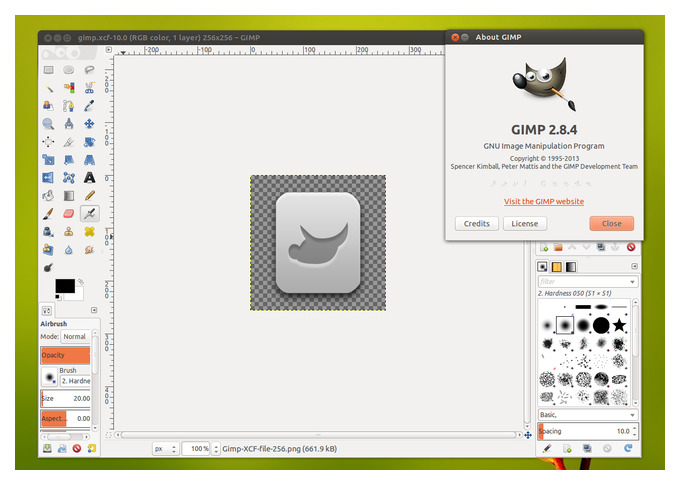Click the Aspect ratio slider
The image size is (680, 485).
click(x=65, y=418)
